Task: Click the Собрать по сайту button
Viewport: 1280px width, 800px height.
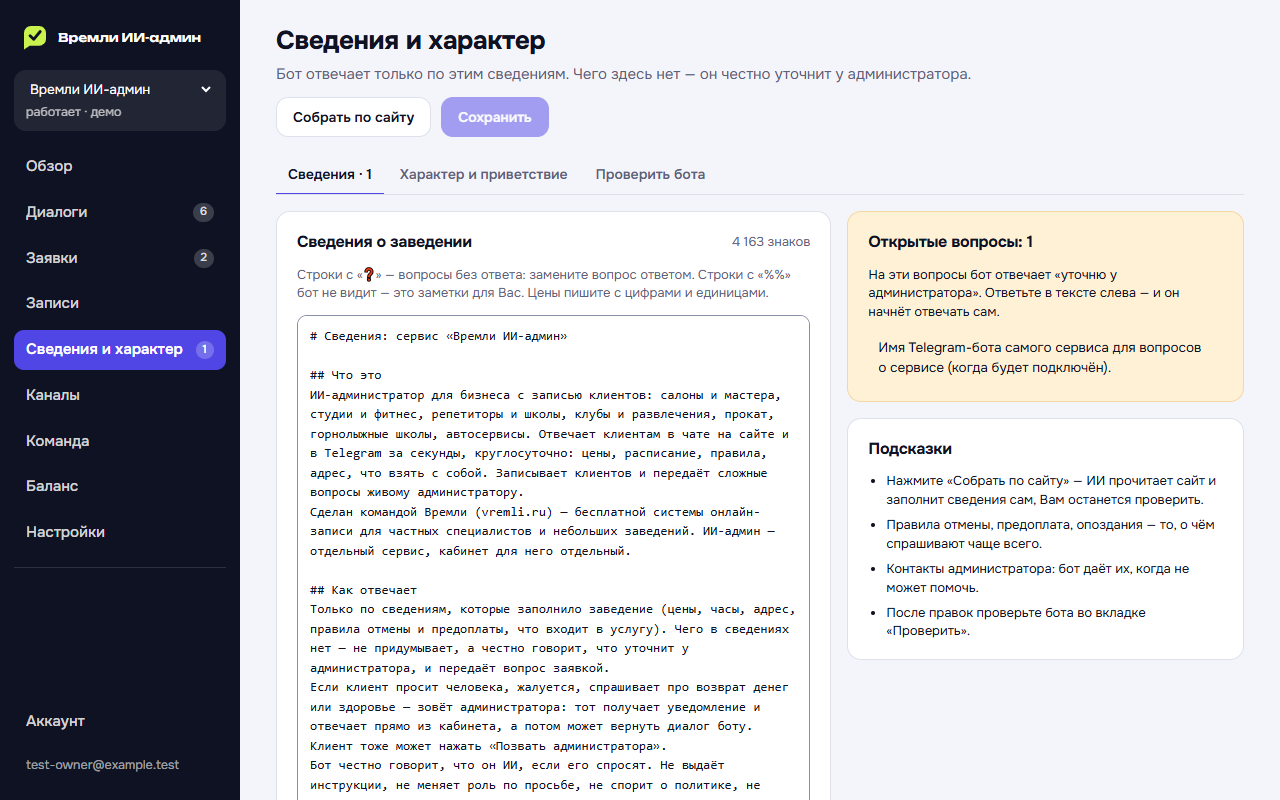Action: pyautogui.click(x=353, y=117)
